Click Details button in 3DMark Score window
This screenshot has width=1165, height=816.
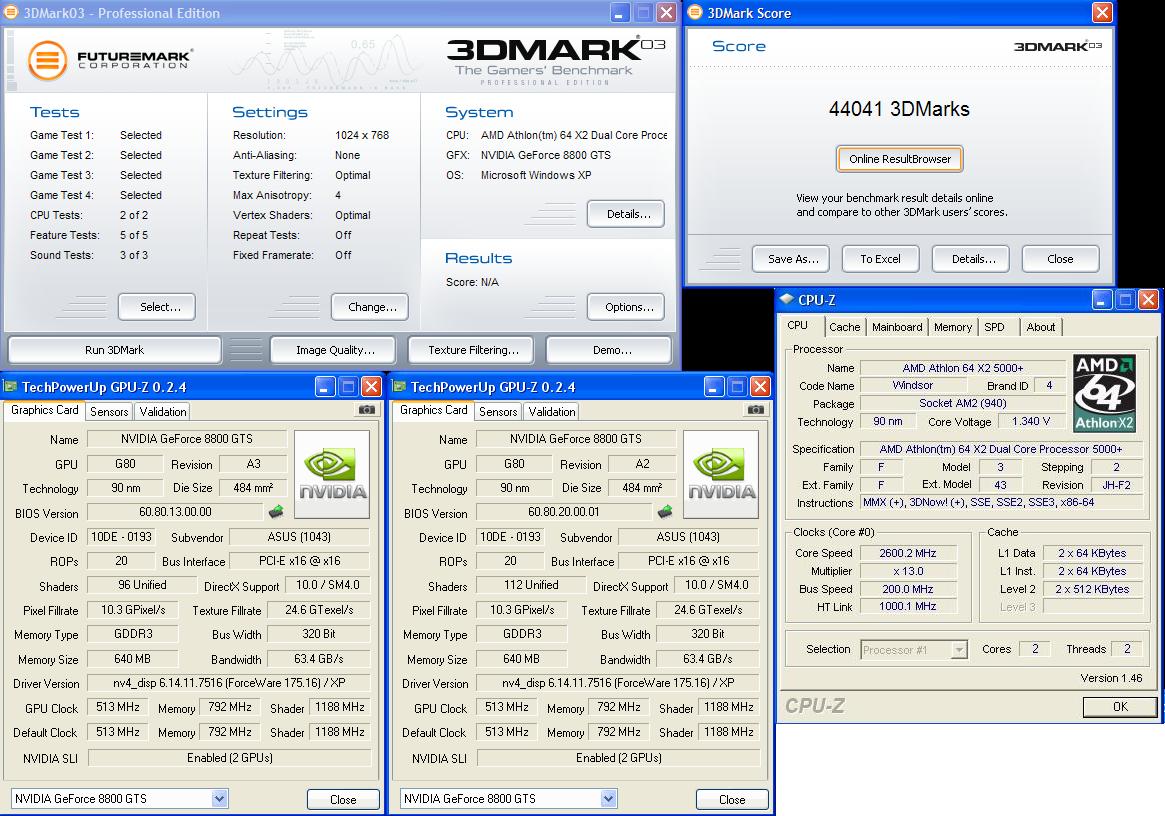(973, 259)
